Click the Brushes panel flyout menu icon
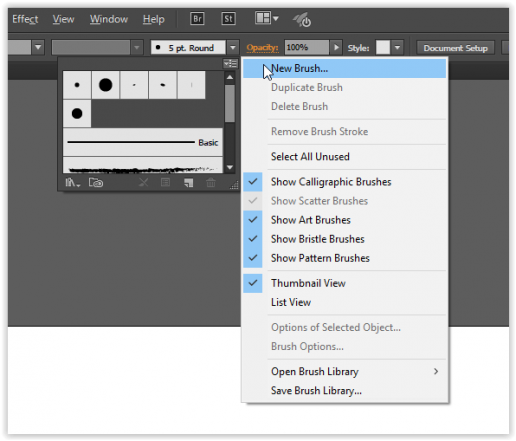This screenshot has width=516, height=441. [230, 63]
